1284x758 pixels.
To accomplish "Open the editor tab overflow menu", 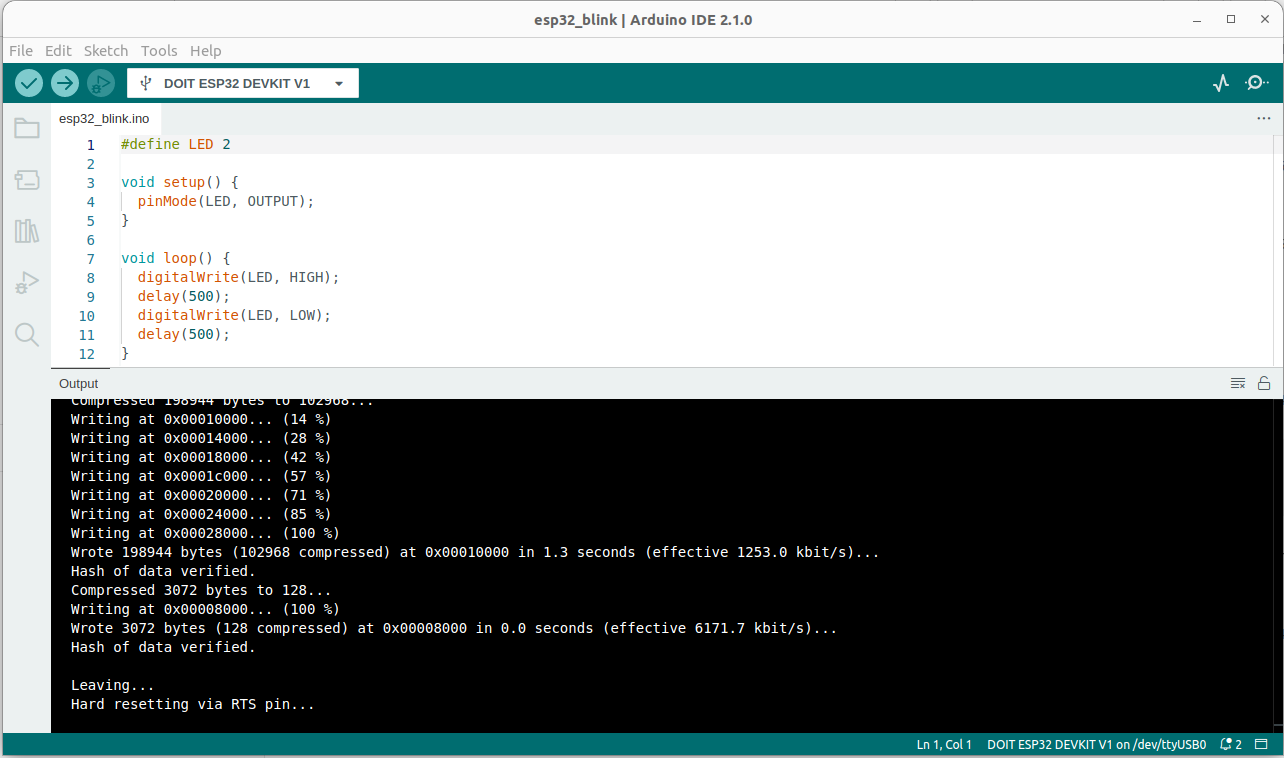I will coord(1263,118).
